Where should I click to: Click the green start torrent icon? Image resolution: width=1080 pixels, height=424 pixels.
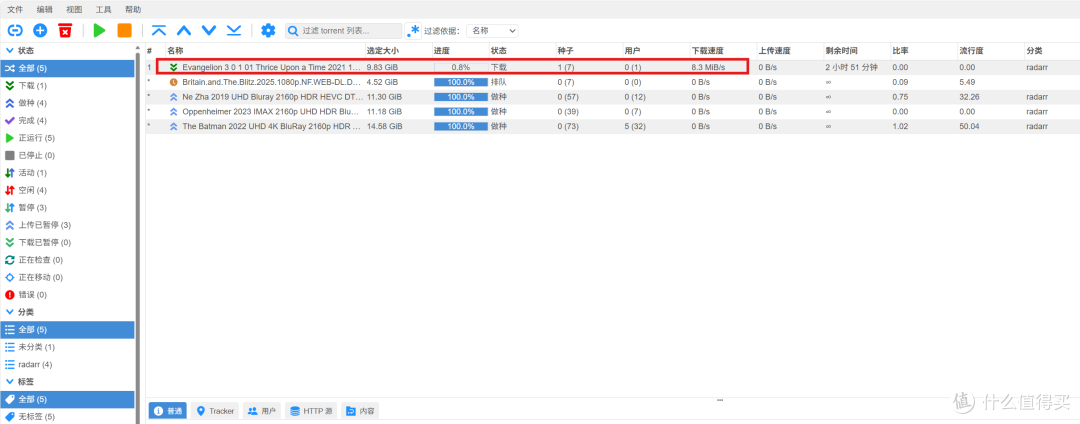coord(100,30)
